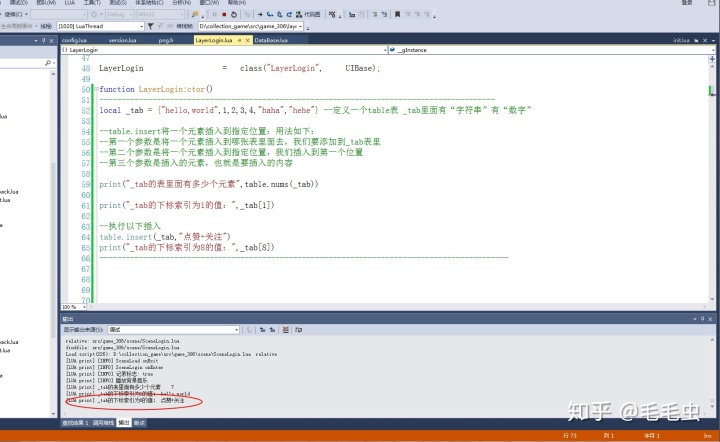Switch to the init.lua tab on the right

click(681, 40)
